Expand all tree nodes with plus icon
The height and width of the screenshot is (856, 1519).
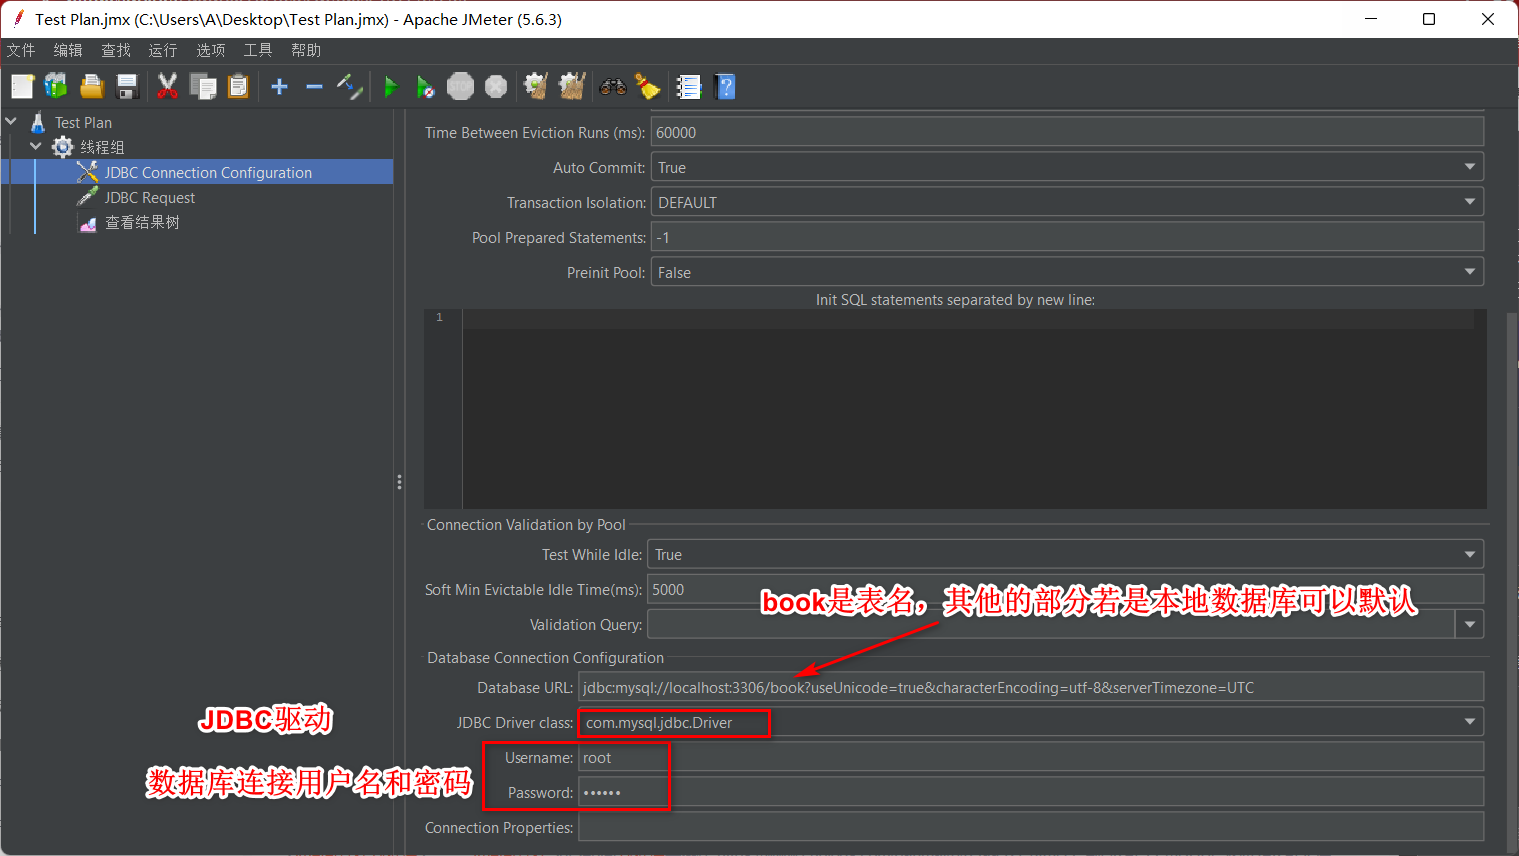[280, 87]
